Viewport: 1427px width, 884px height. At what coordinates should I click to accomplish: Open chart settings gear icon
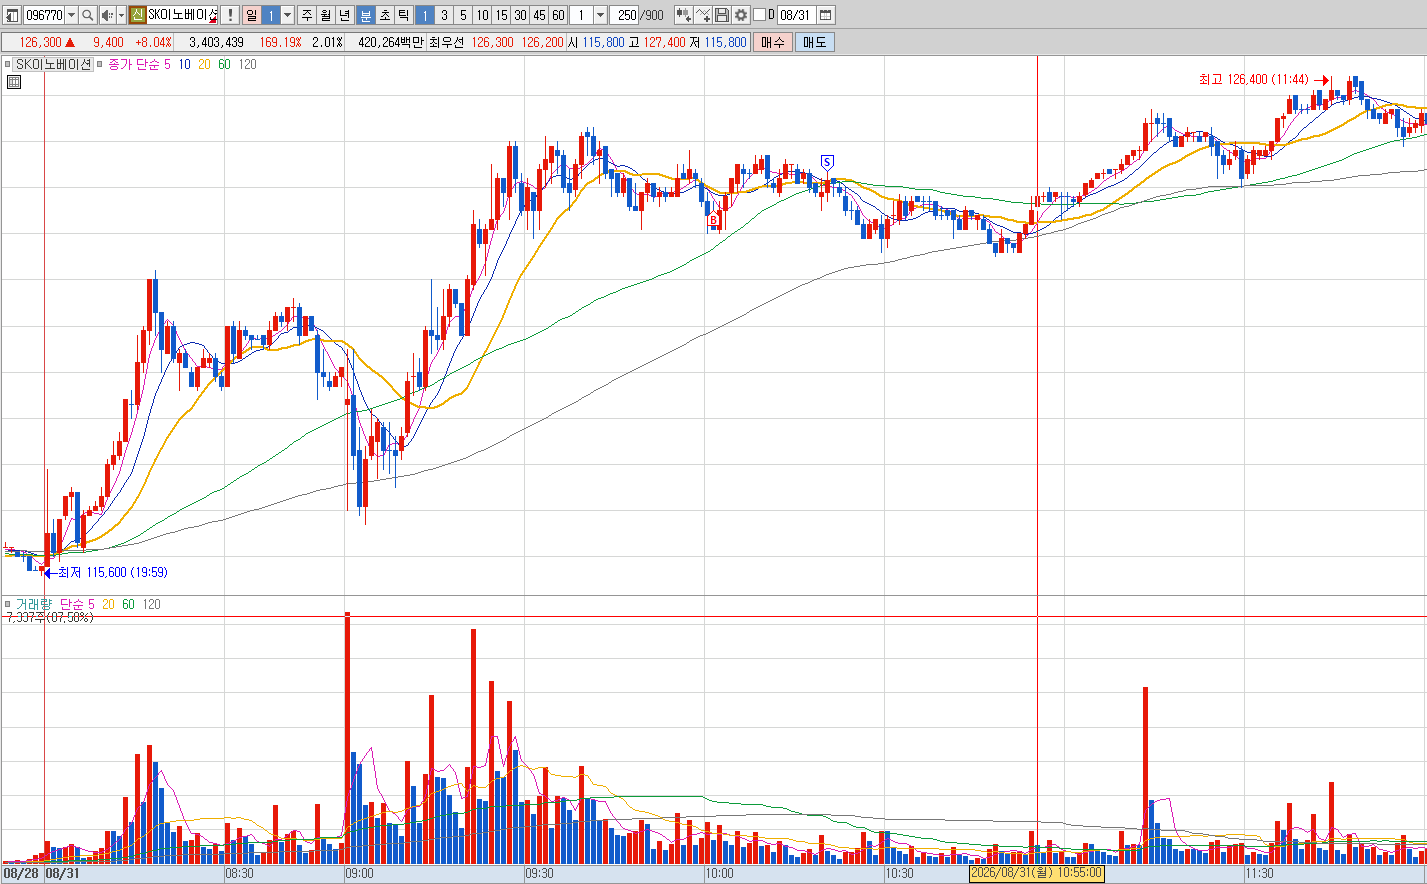pyautogui.click(x=741, y=15)
